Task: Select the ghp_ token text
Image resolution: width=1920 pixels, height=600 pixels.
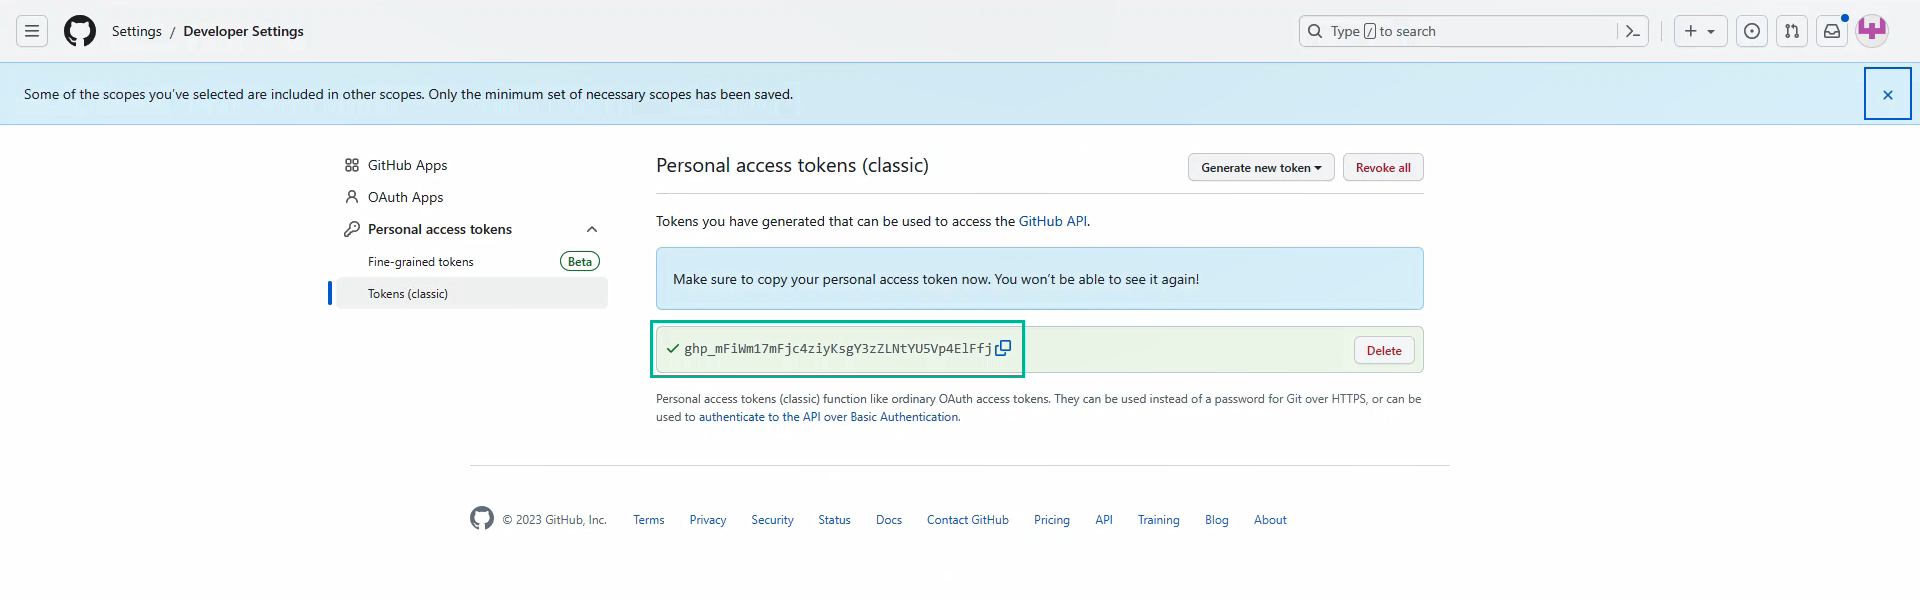Action: point(838,348)
